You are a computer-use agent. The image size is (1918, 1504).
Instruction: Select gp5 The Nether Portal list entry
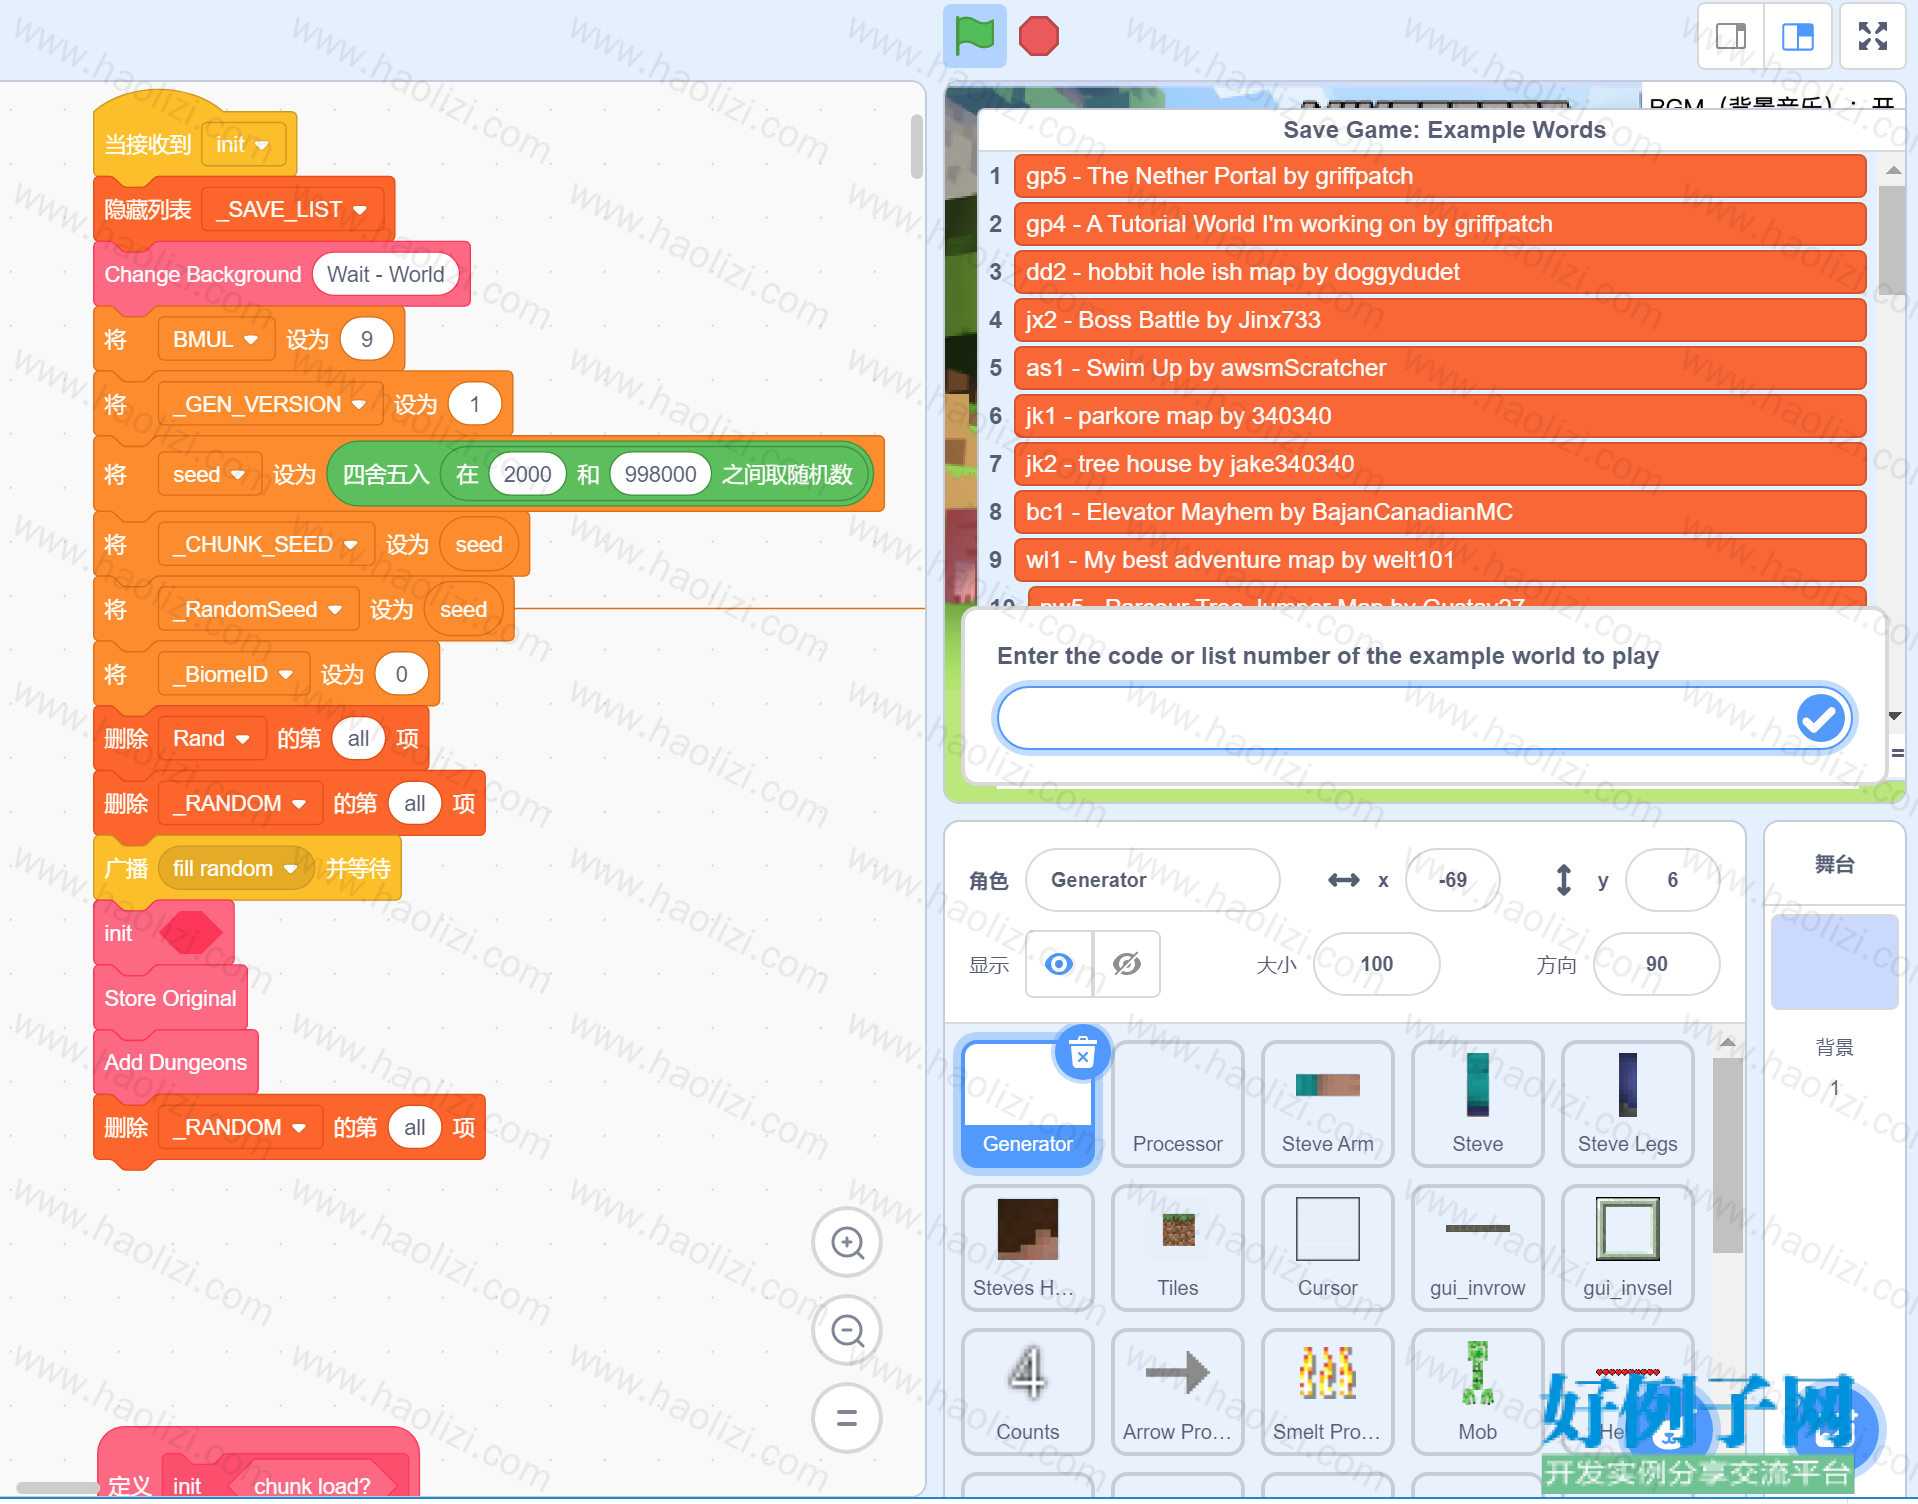(1439, 176)
